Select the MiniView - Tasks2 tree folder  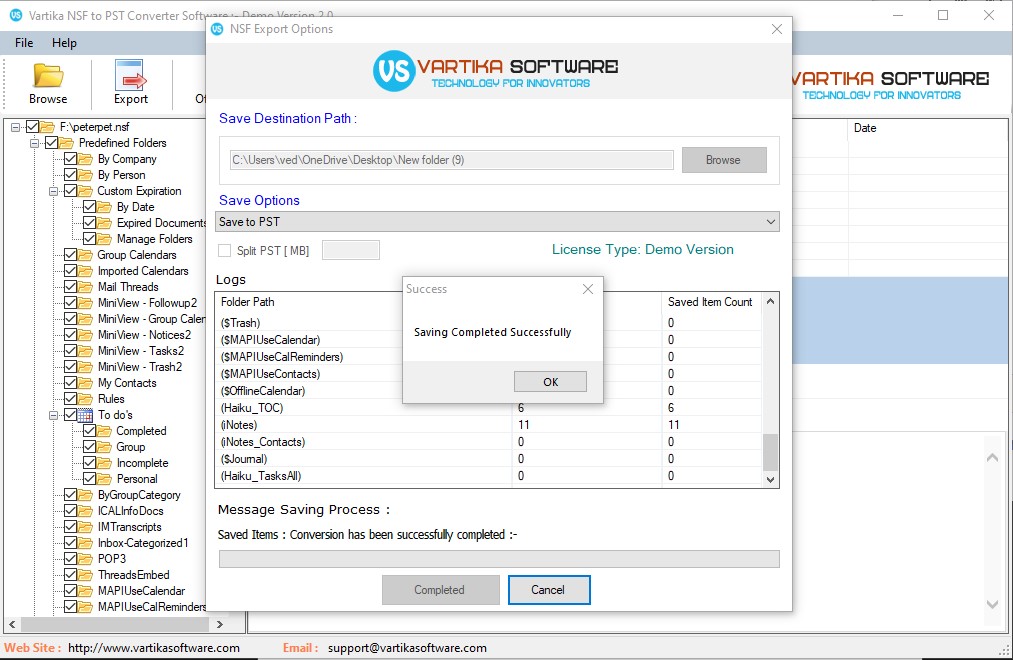click(141, 351)
